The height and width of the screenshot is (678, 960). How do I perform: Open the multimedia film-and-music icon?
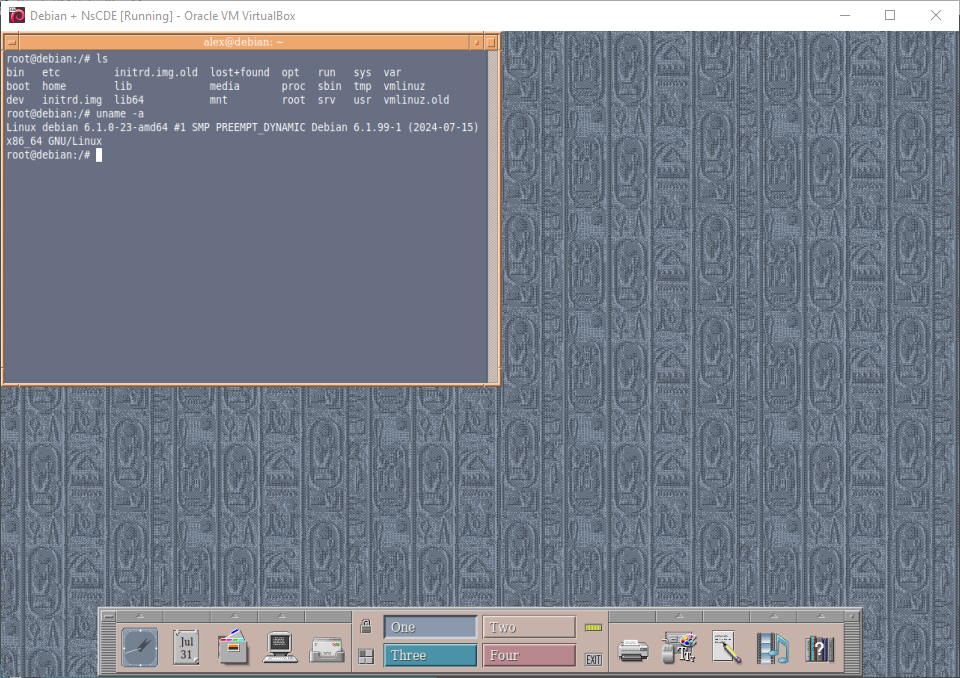point(772,648)
